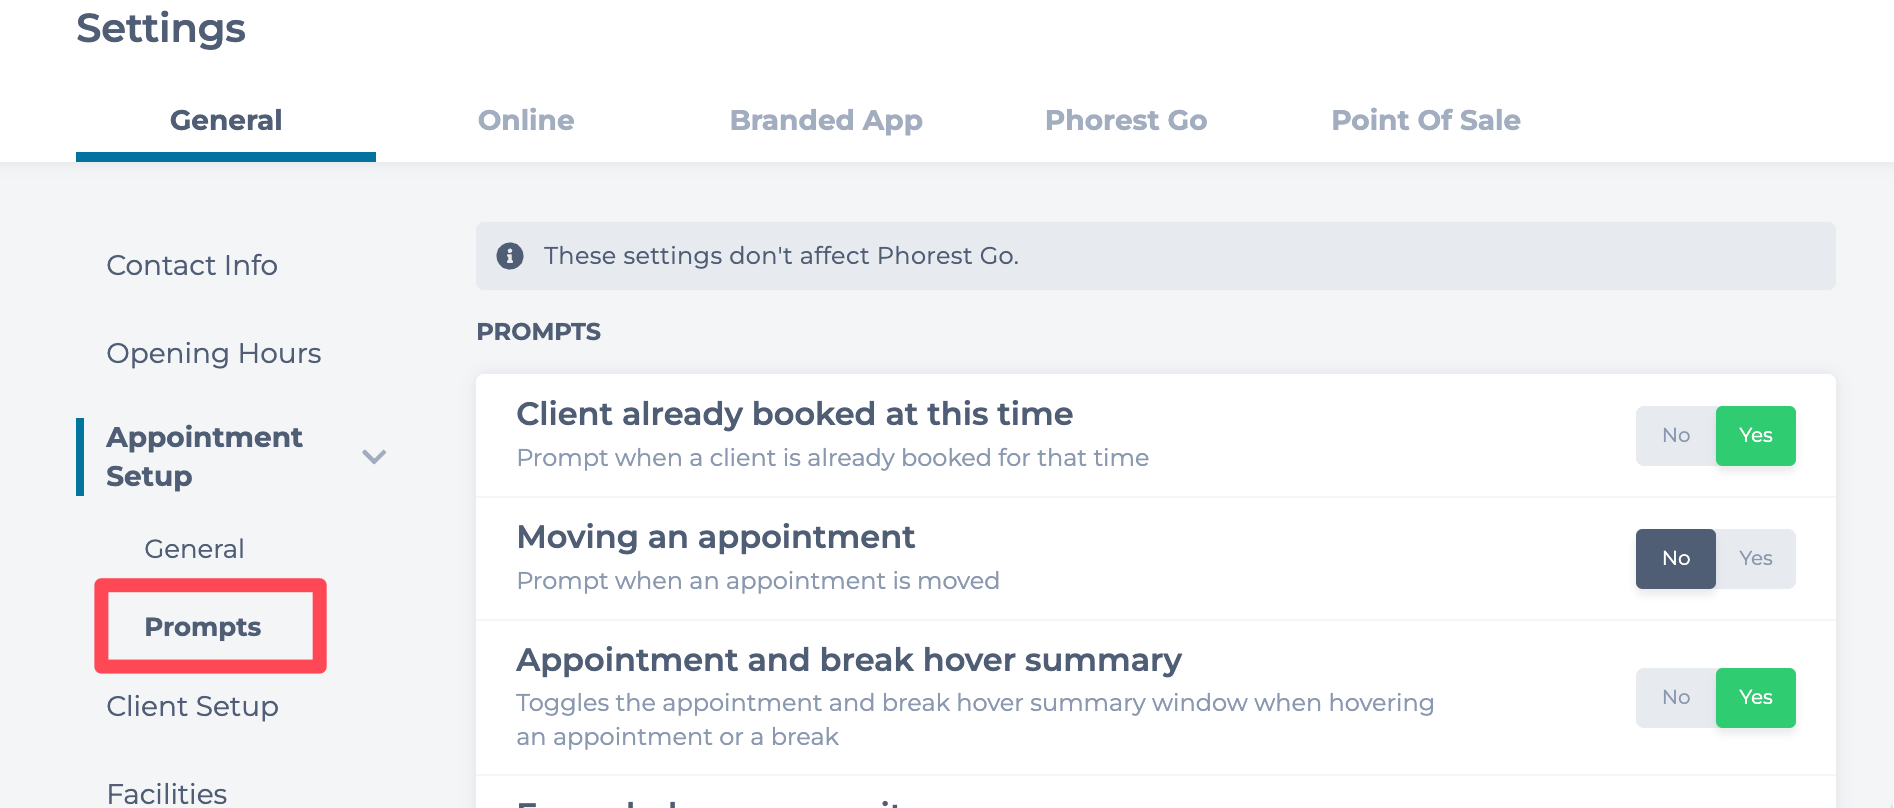Select Yes for the appointment hover summary

tap(1755, 698)
